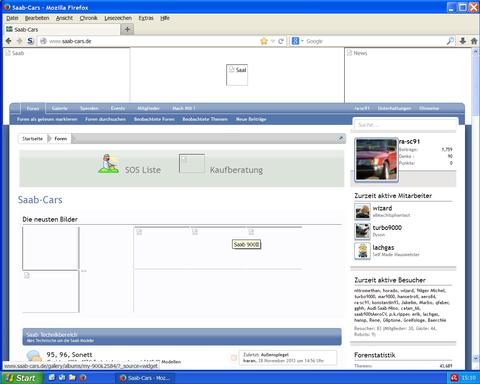Open the downloads arrow icon
Screen dimensions: 480x384
tap(463, 41)
